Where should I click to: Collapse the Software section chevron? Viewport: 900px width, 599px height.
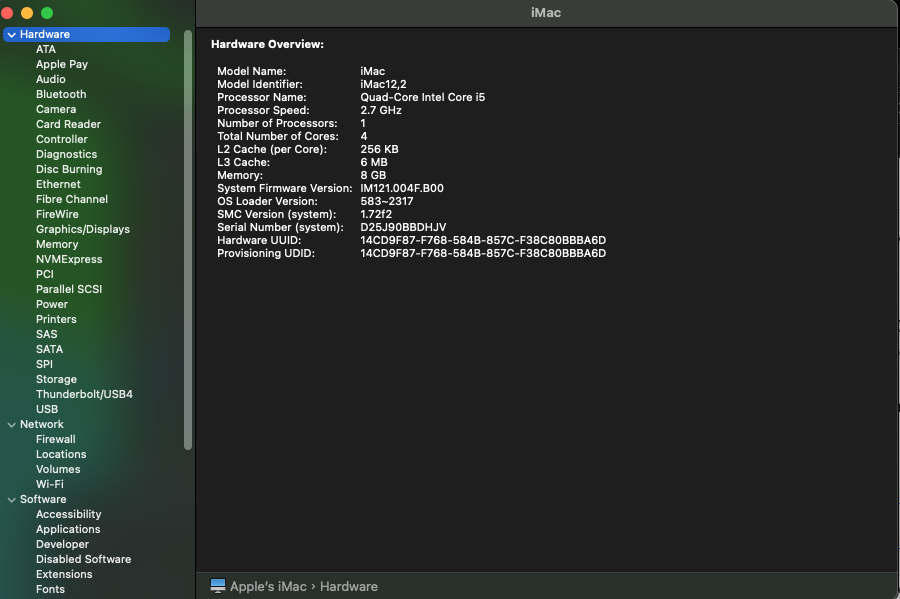pos(11,500)
